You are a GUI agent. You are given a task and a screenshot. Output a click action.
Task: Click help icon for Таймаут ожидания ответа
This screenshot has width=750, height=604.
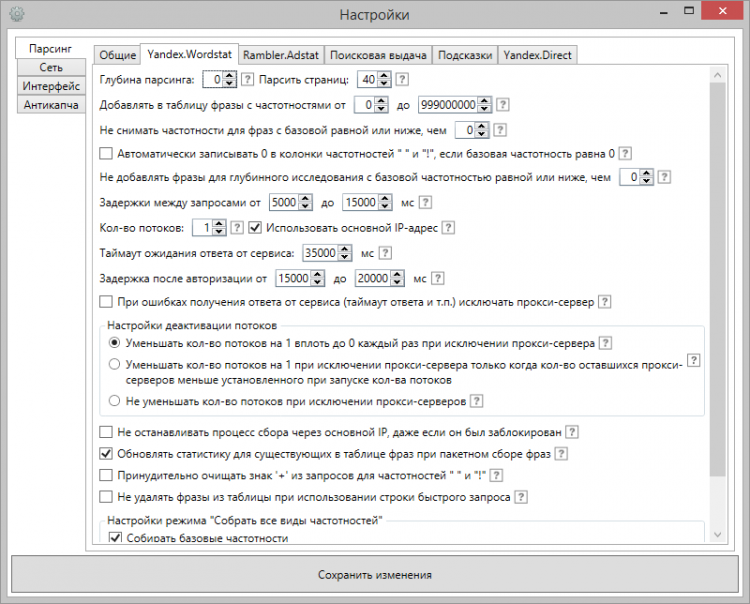click(x=386, y=253)
